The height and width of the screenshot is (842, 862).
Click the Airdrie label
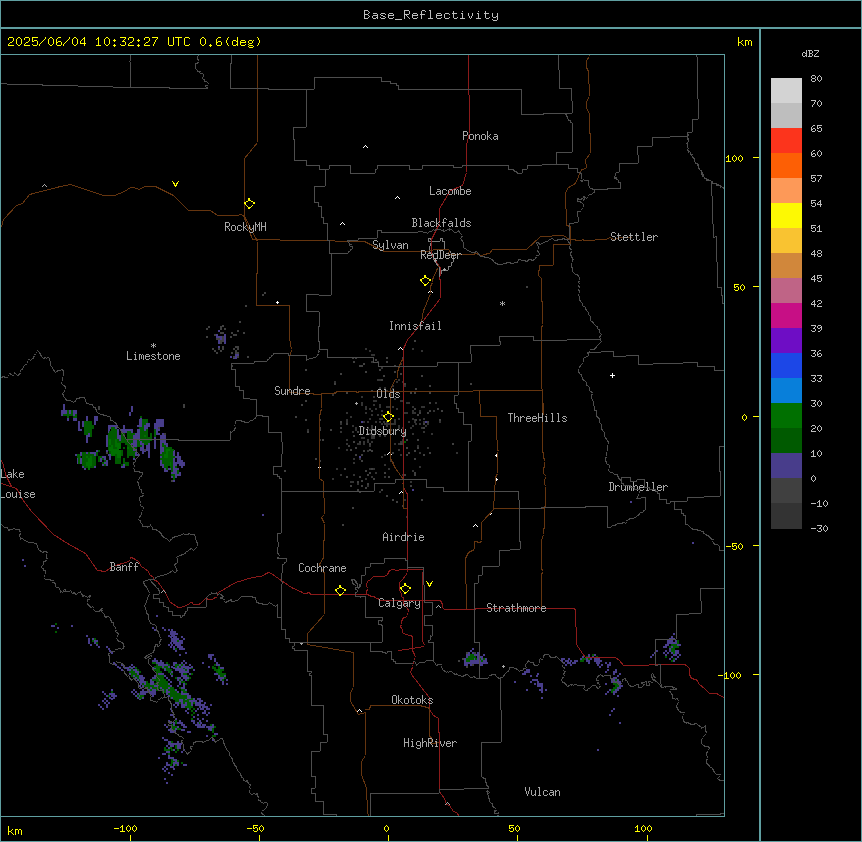coord(403,537)
